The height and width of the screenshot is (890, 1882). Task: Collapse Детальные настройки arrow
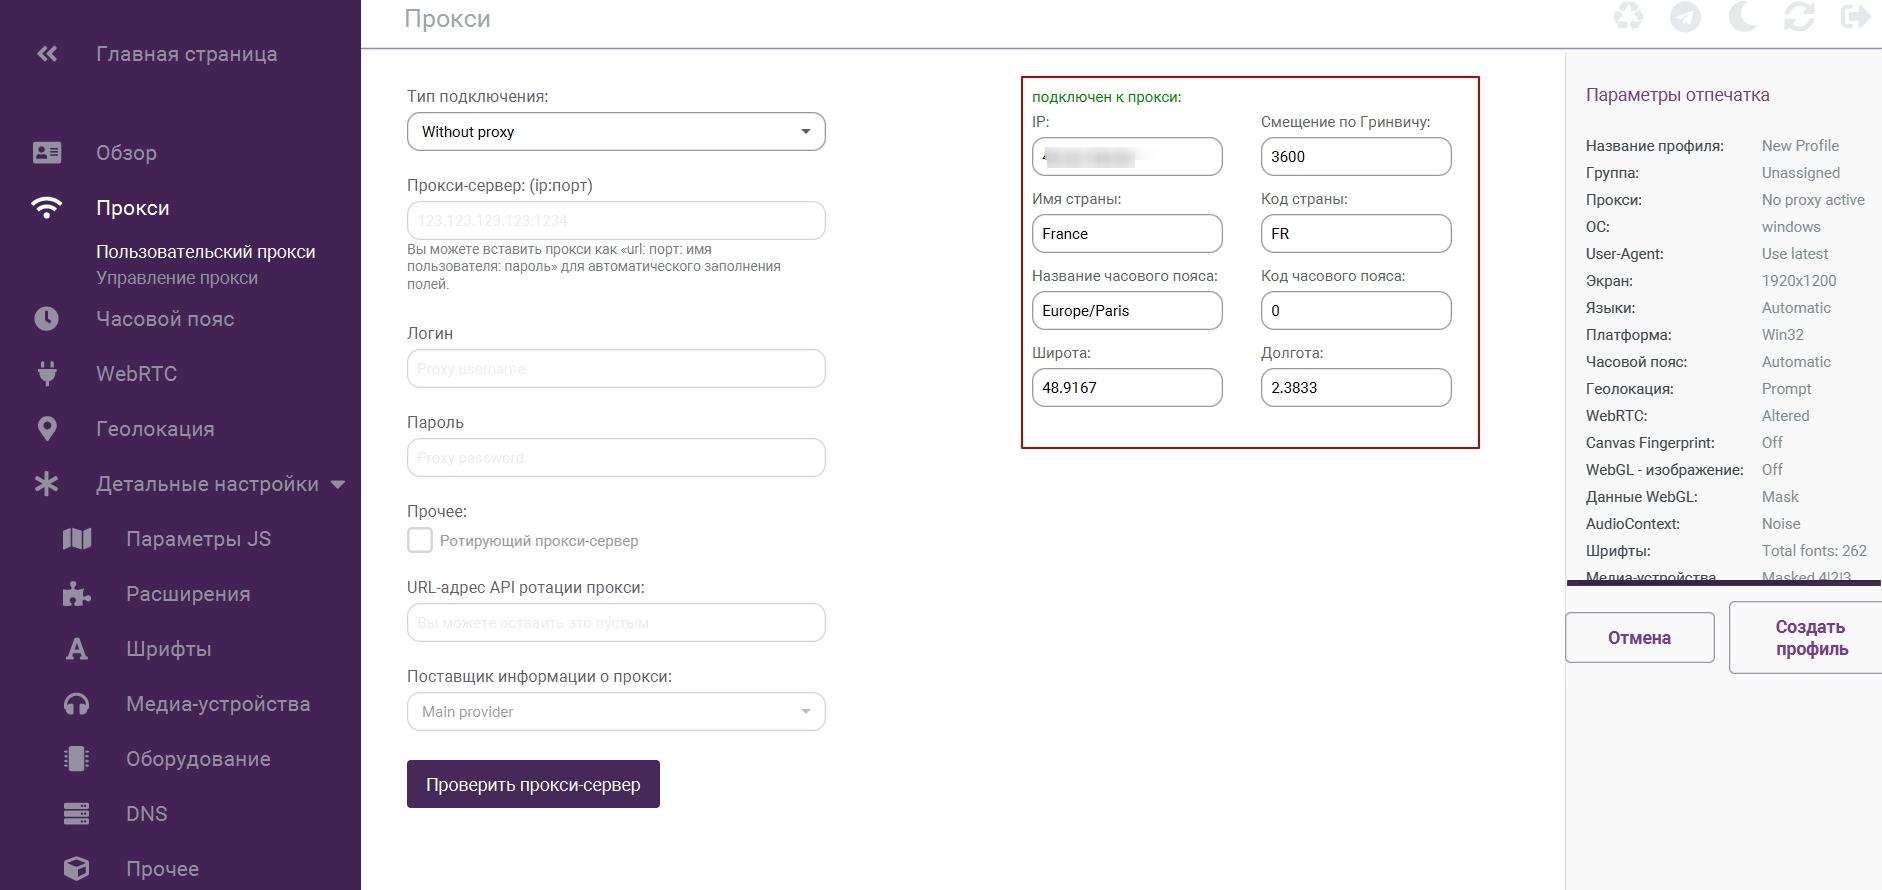point(338,485)
